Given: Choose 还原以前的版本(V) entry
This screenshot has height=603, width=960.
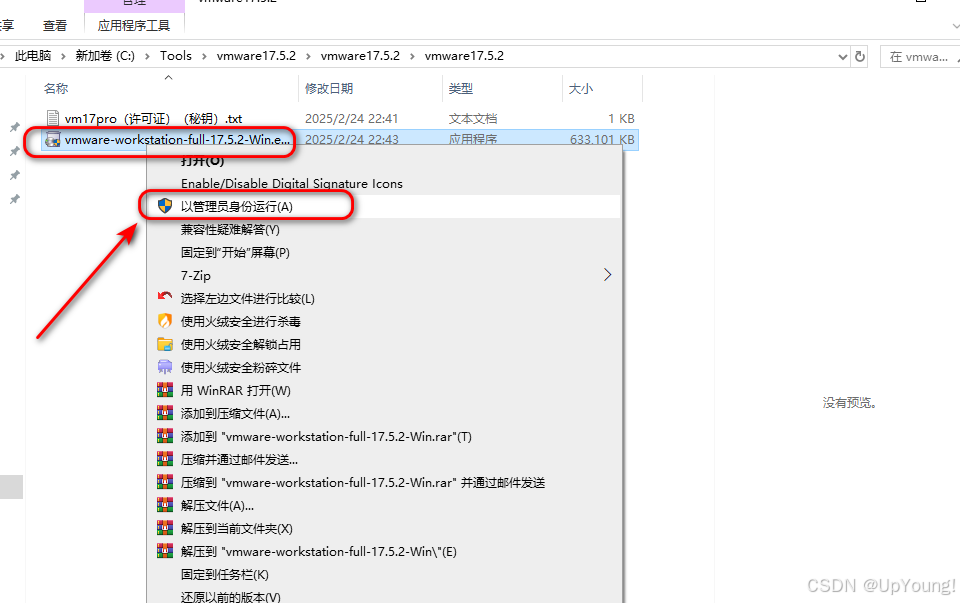Looking at the screenshot, I should (231, 596).
